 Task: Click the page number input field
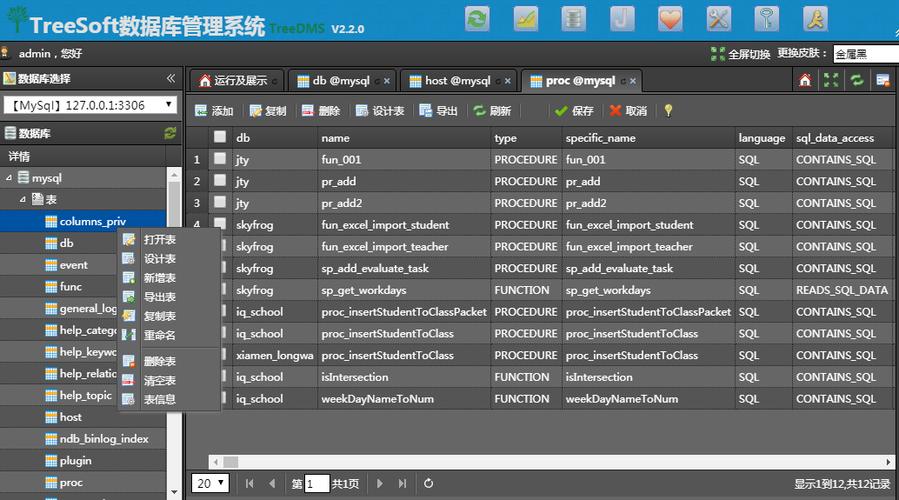pos(317,483)
